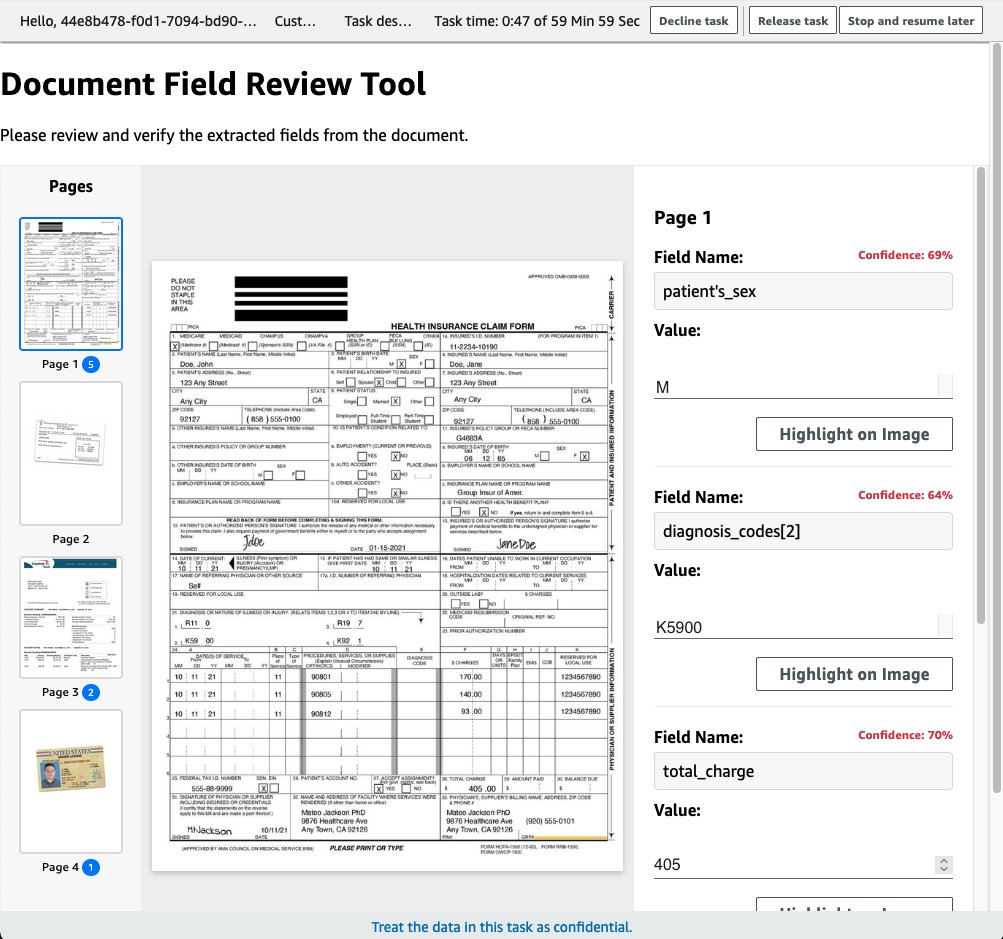Open the truncated Customer header item
The width and height of the screenshot is (1003, 939).
[295, 21]
